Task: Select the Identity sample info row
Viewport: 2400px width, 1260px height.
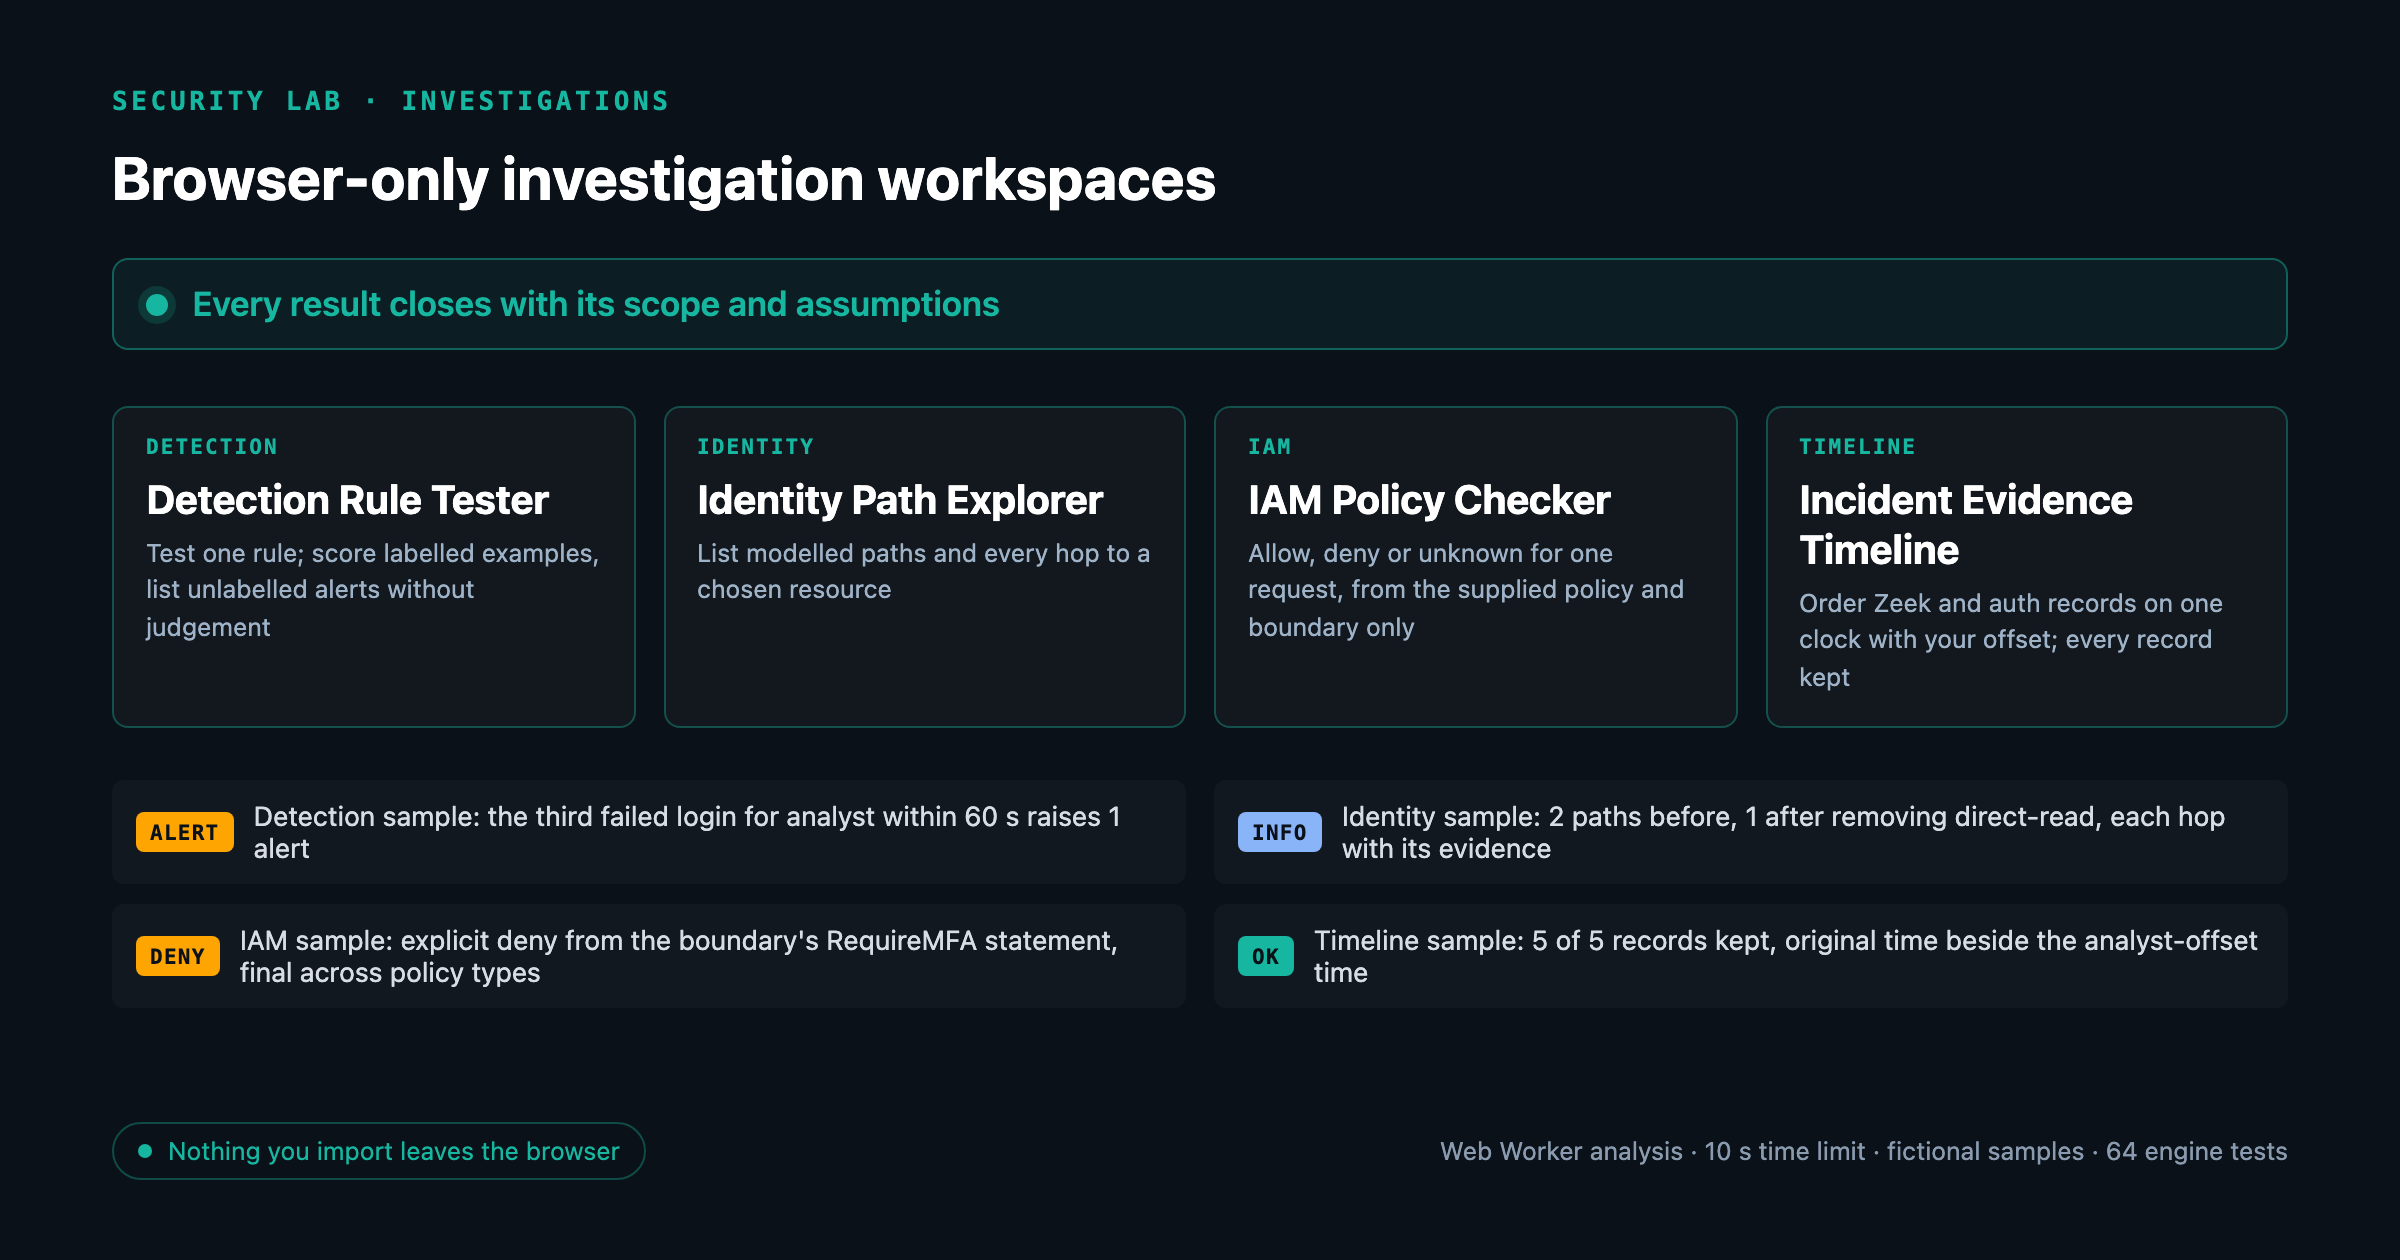Action: [x=1750, y=832]
